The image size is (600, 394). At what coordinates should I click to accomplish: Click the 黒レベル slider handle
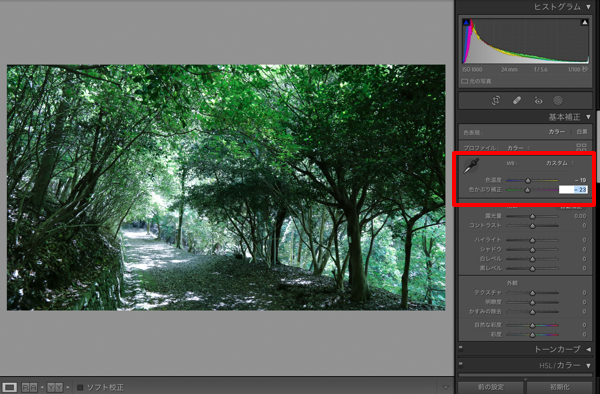click(x=532, y=269)
